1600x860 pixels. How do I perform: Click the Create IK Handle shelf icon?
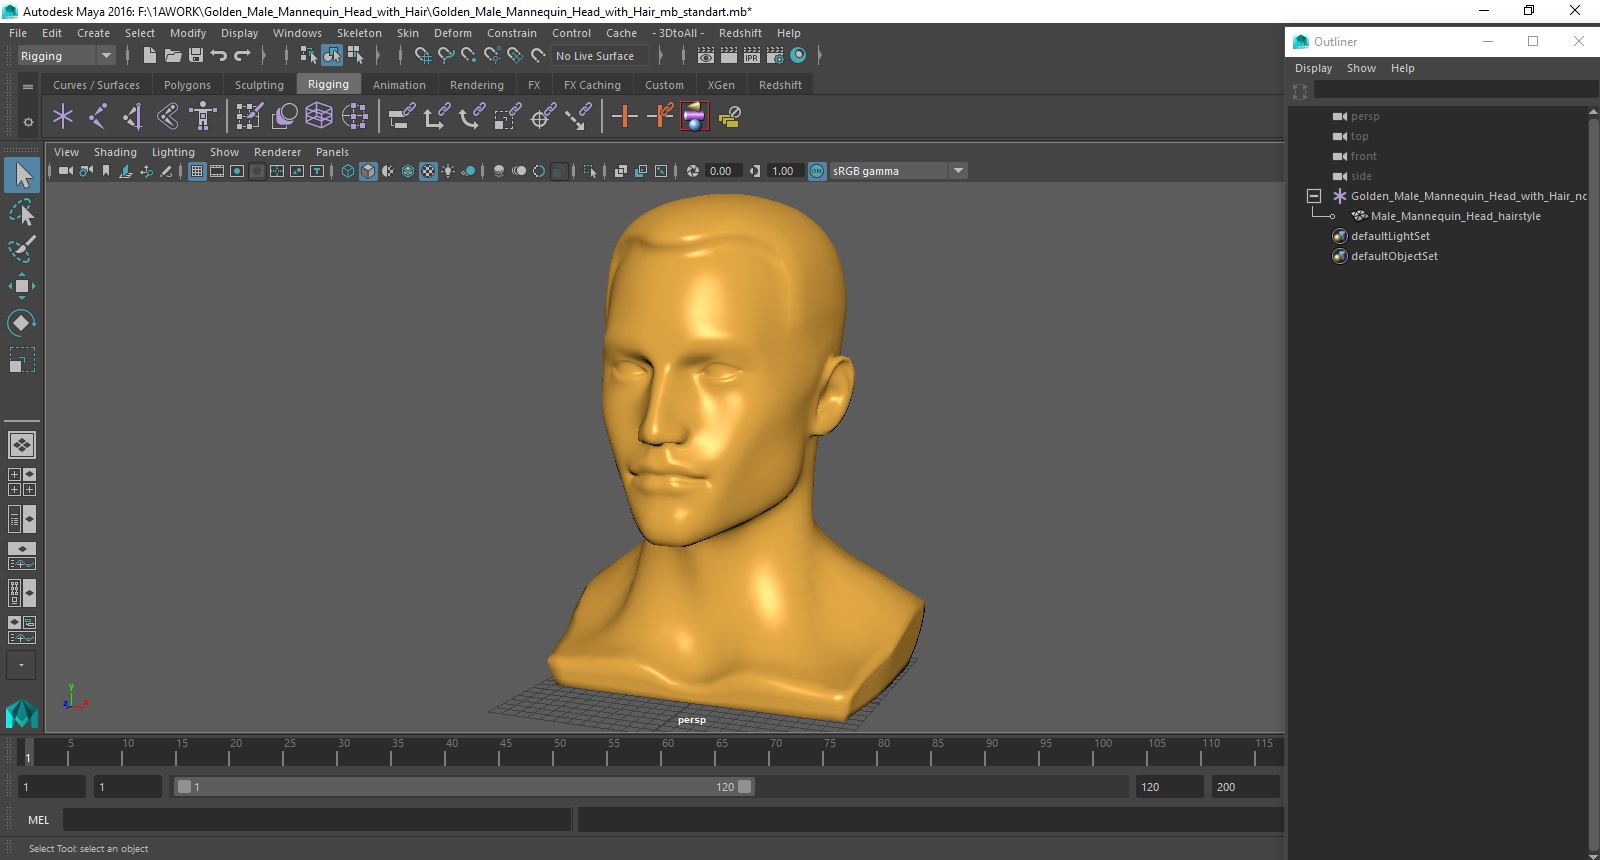pos(133,117)
